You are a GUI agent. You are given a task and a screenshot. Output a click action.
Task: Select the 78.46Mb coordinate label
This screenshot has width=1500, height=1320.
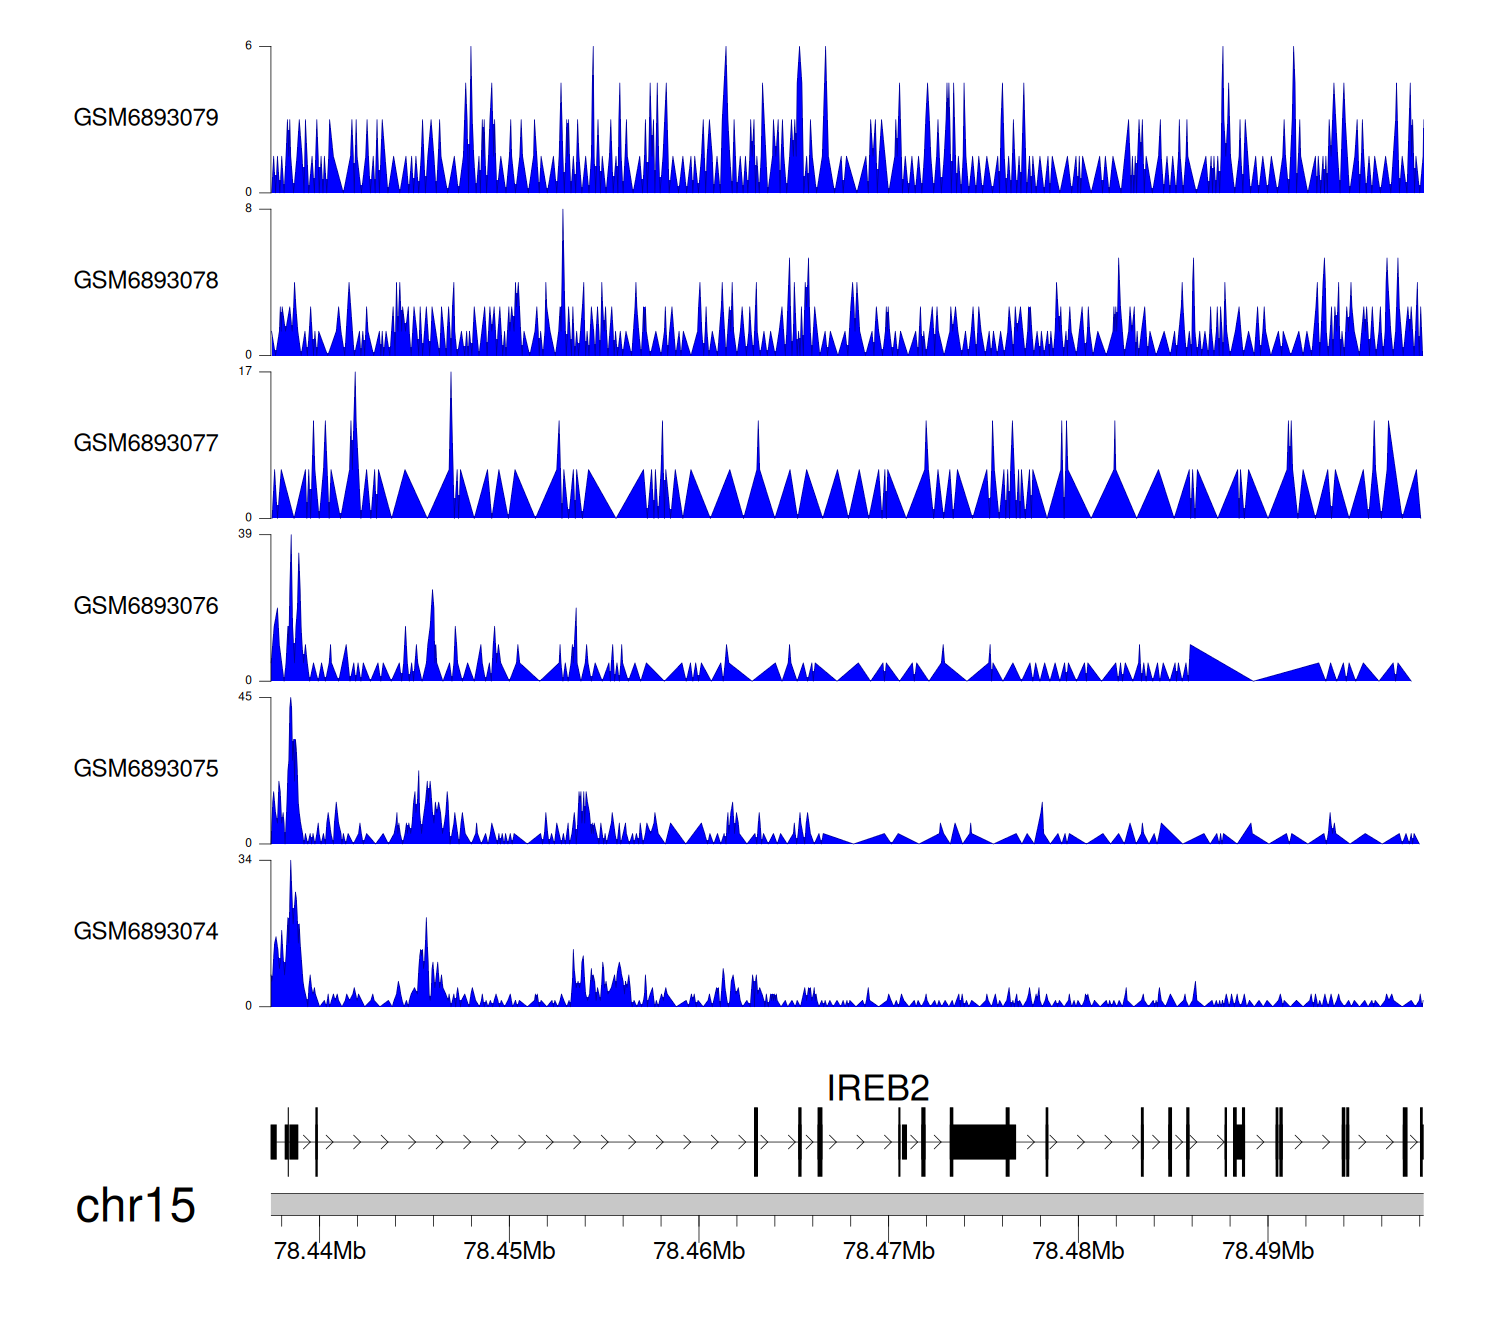coord(699,1251)
